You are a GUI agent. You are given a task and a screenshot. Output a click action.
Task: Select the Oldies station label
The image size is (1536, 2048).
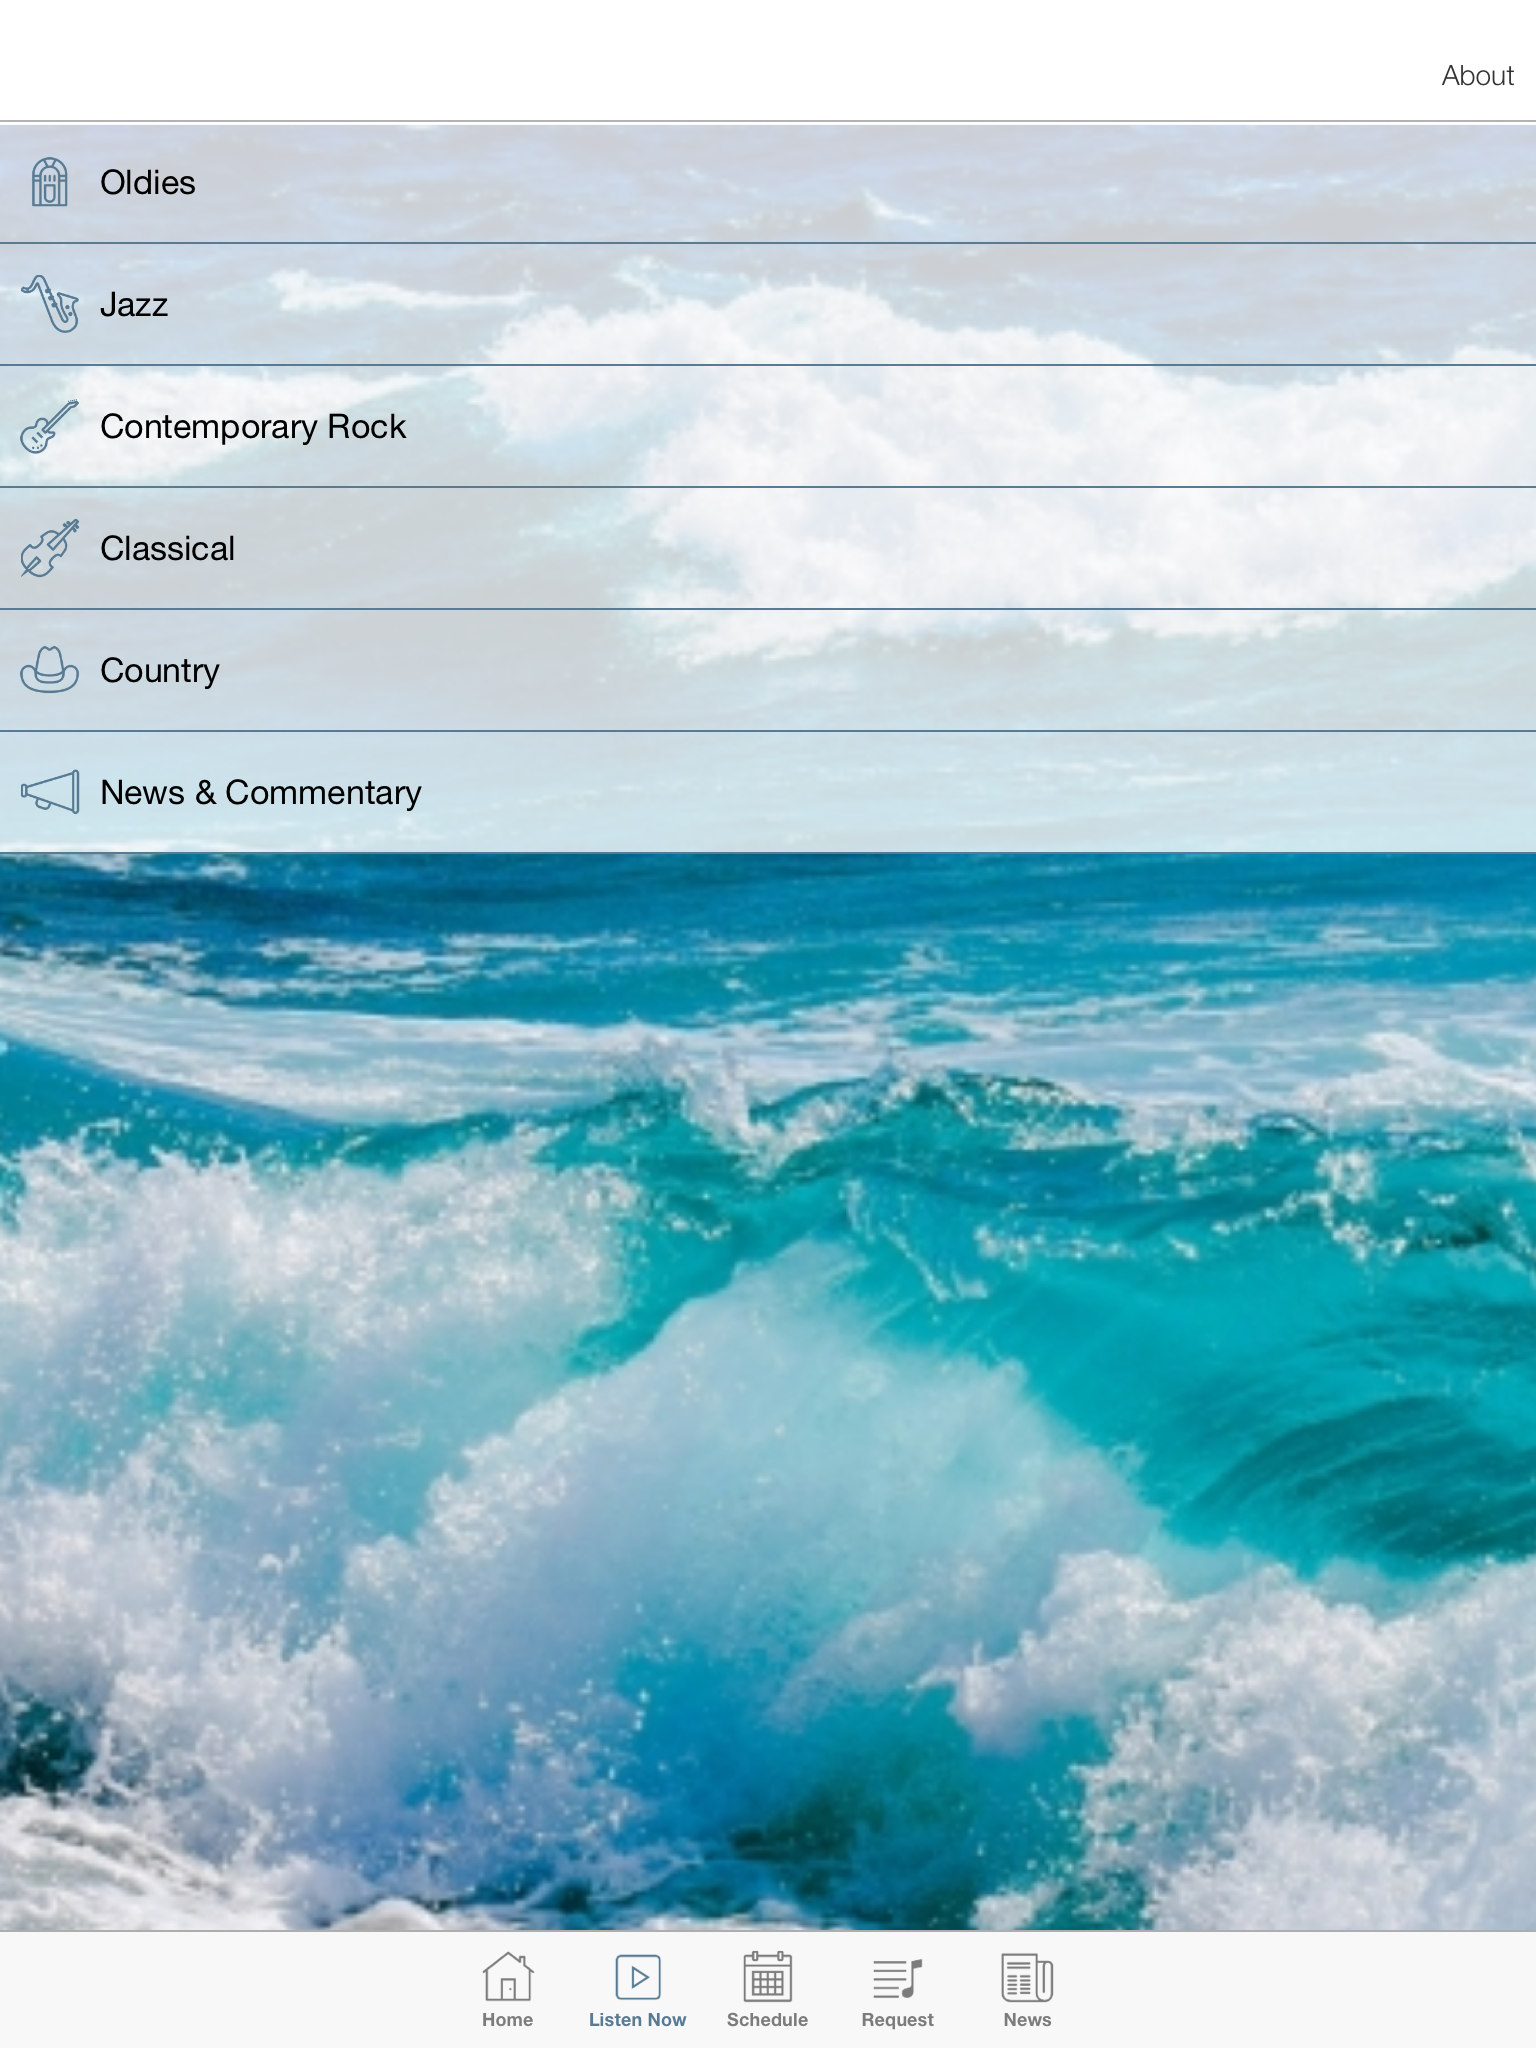point(148,183)
